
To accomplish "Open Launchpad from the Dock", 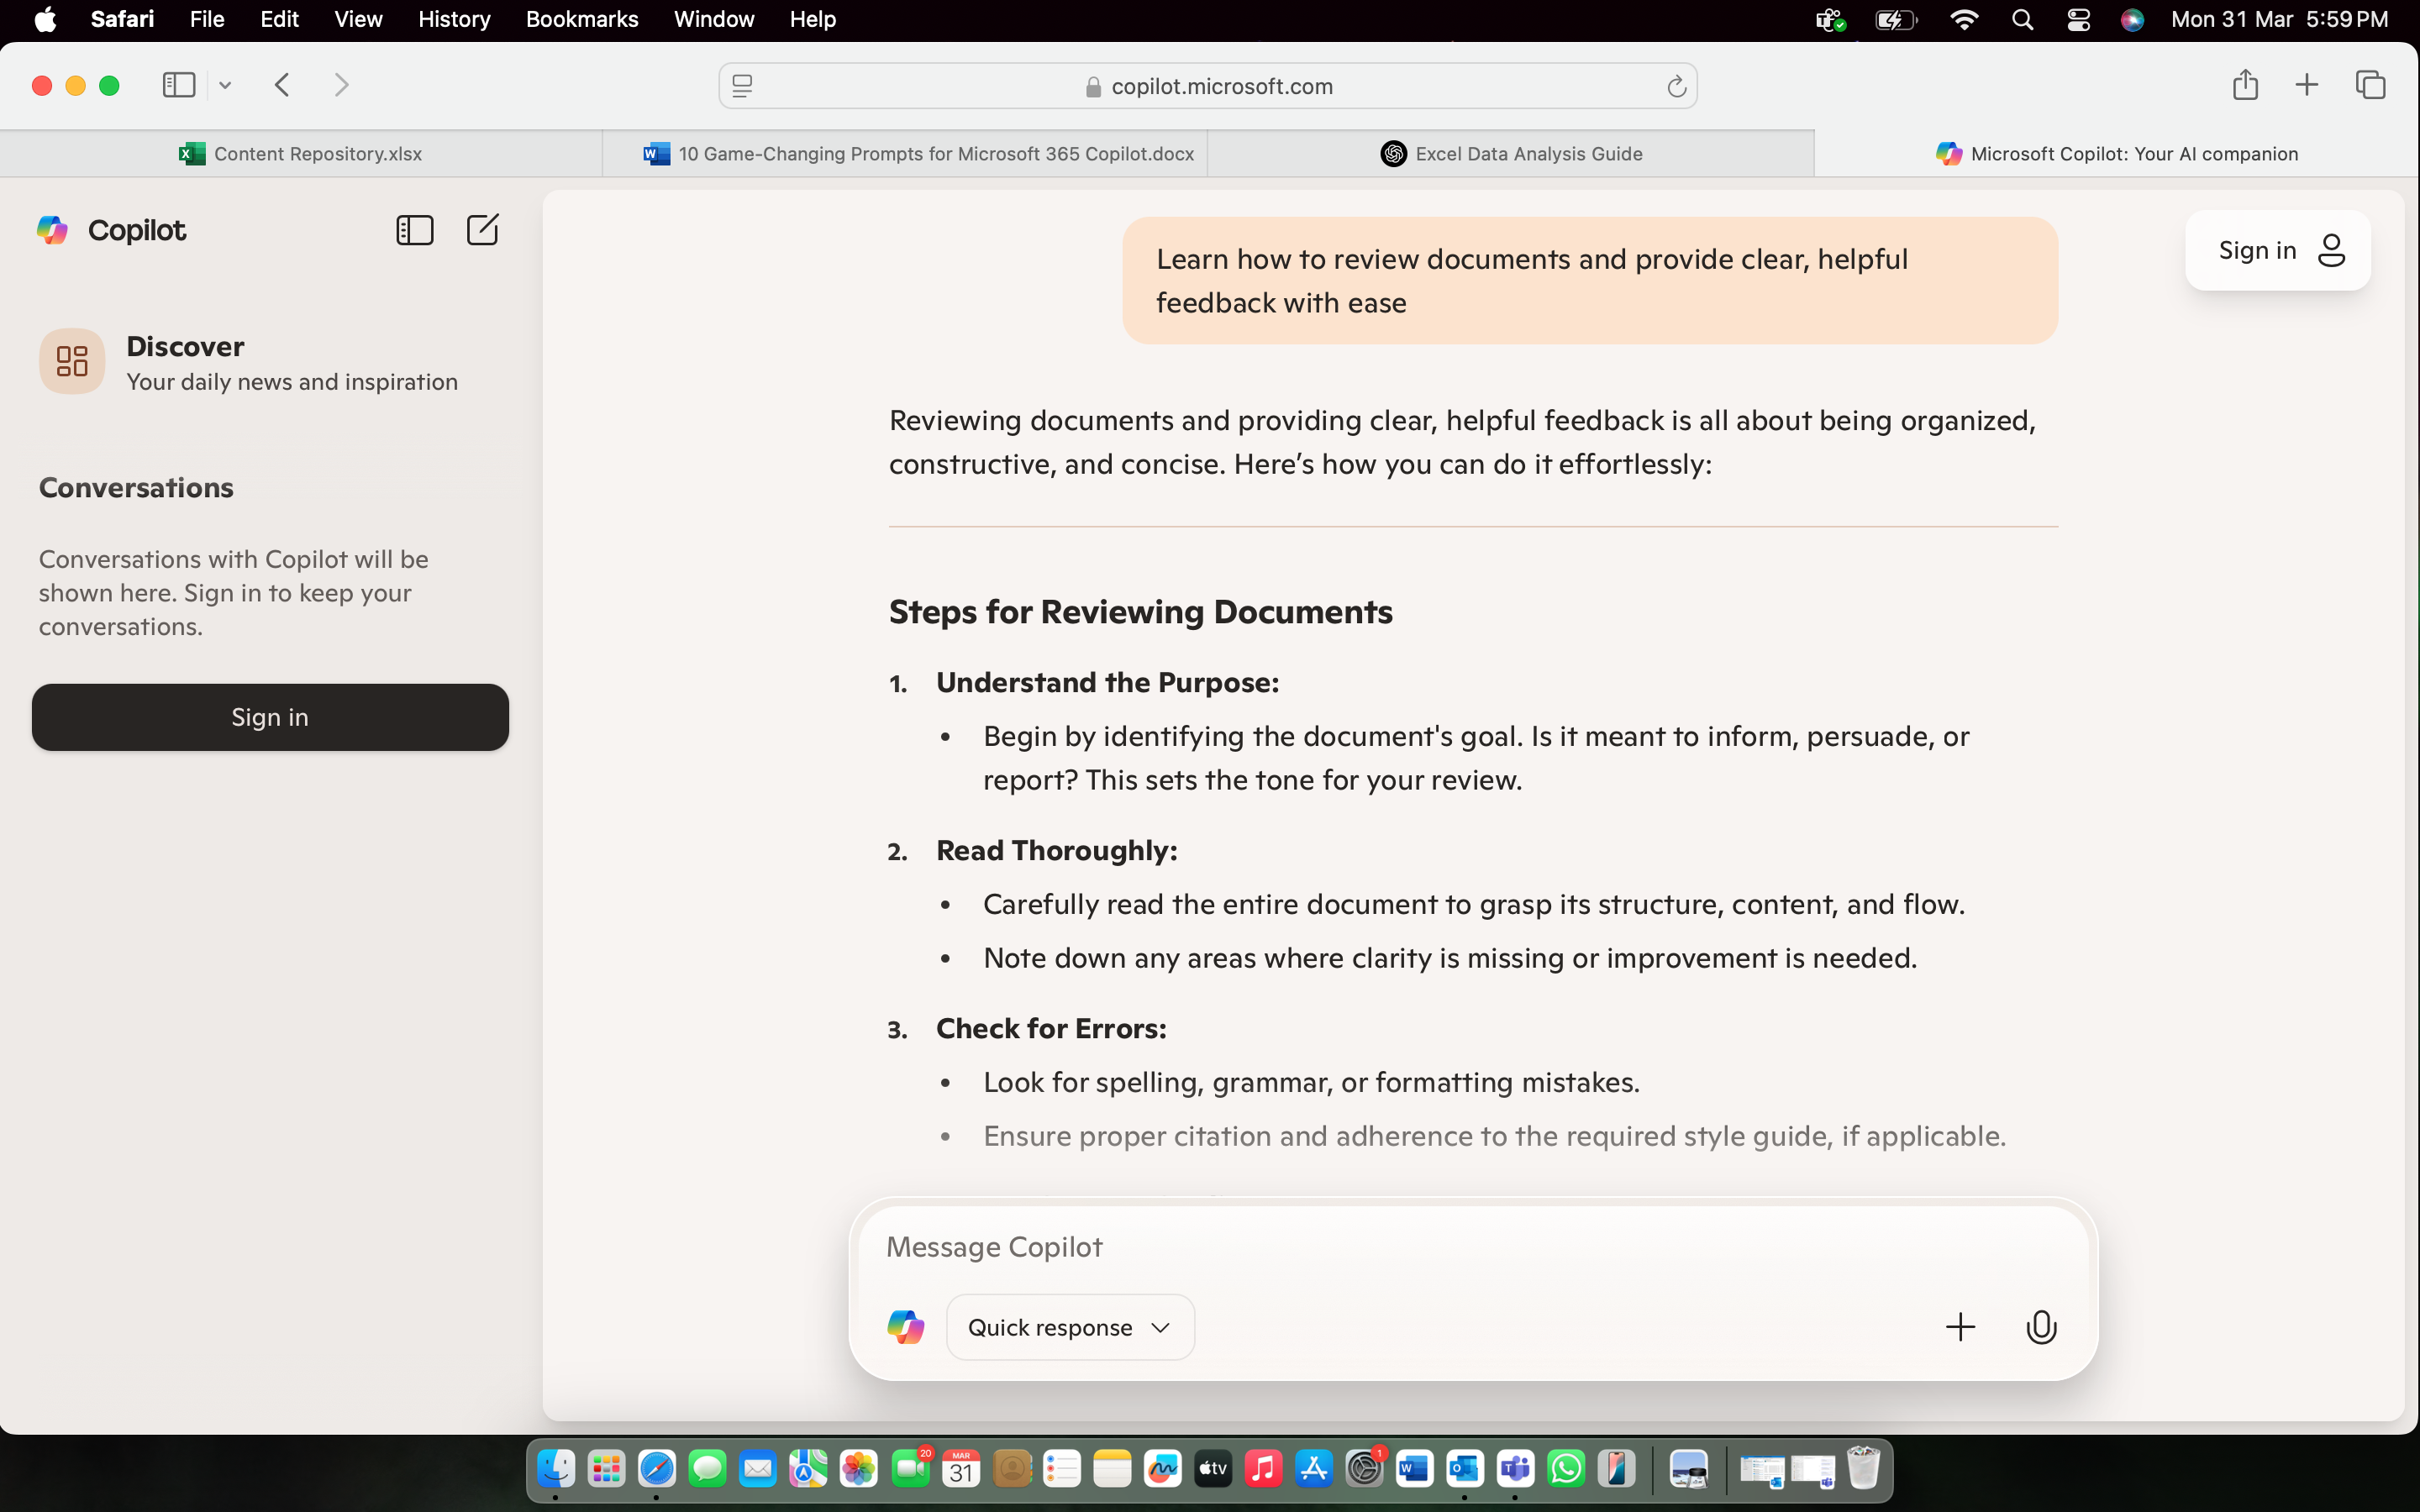I will 606,1469.
